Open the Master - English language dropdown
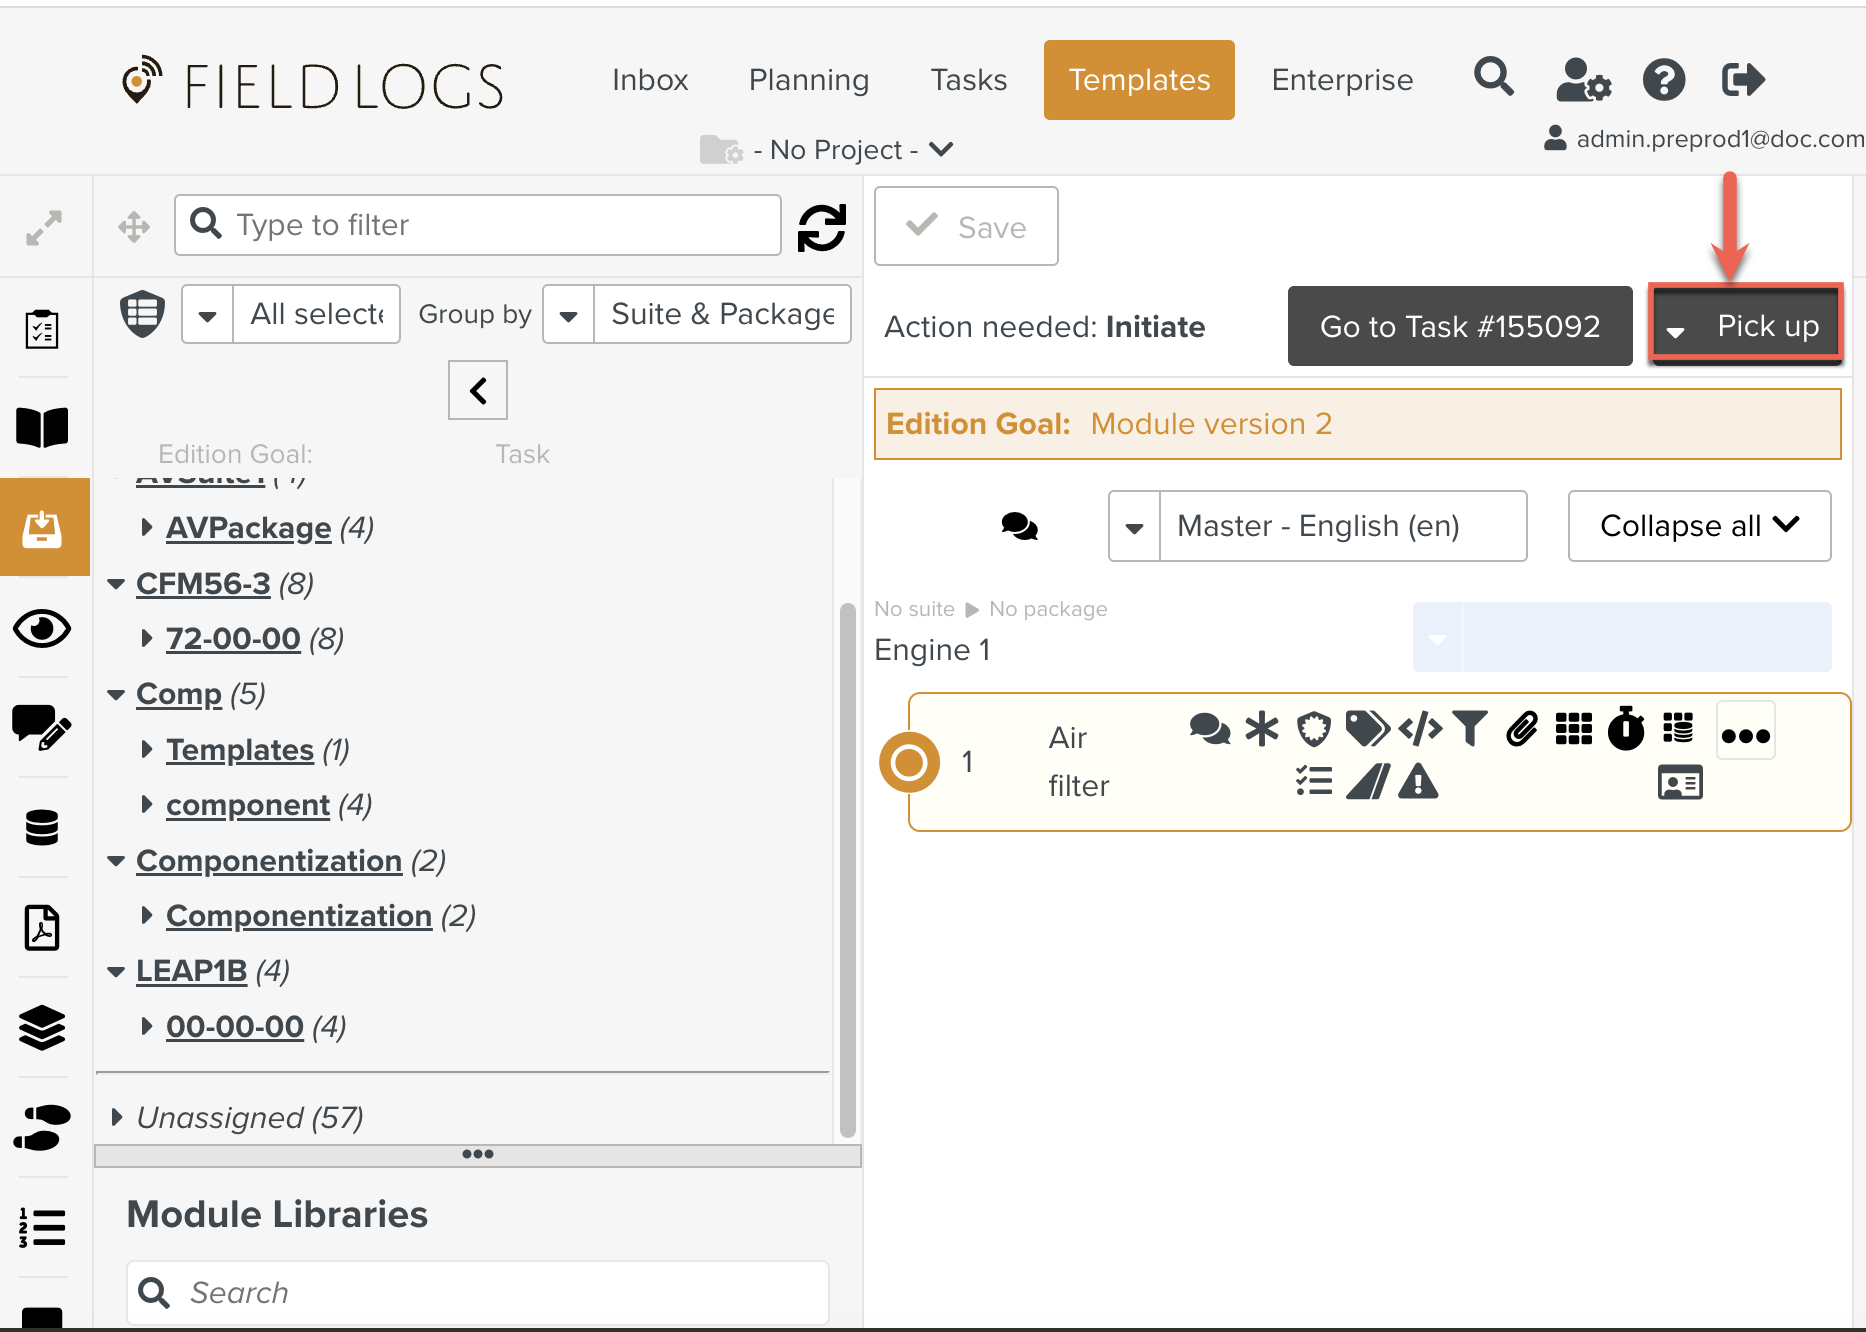This screenshot has width=1866, height=1332. (1134, 527)
